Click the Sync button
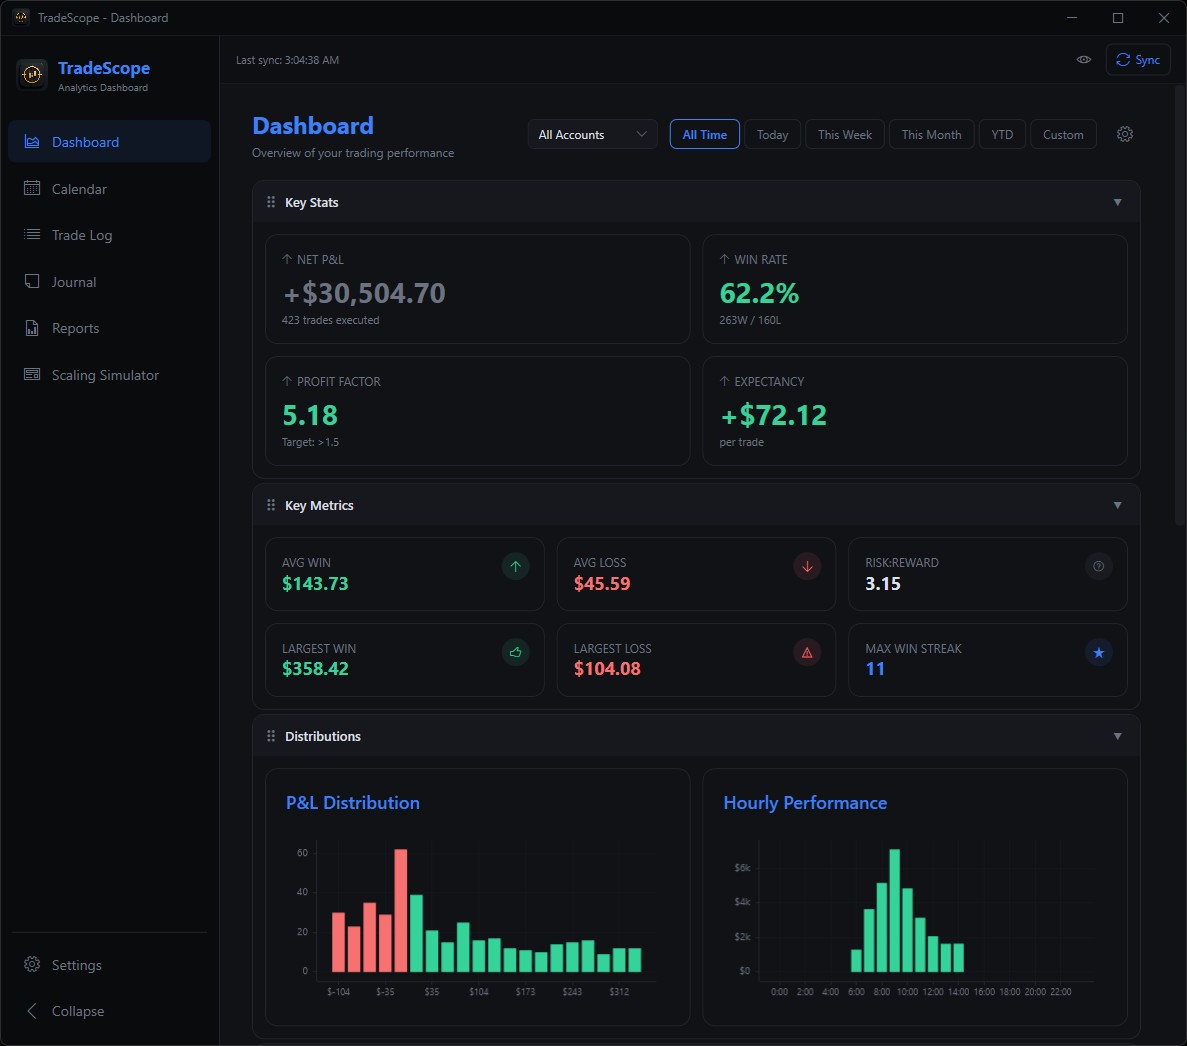This screenshot has width=1187, height=1046. coord(1138,59)
